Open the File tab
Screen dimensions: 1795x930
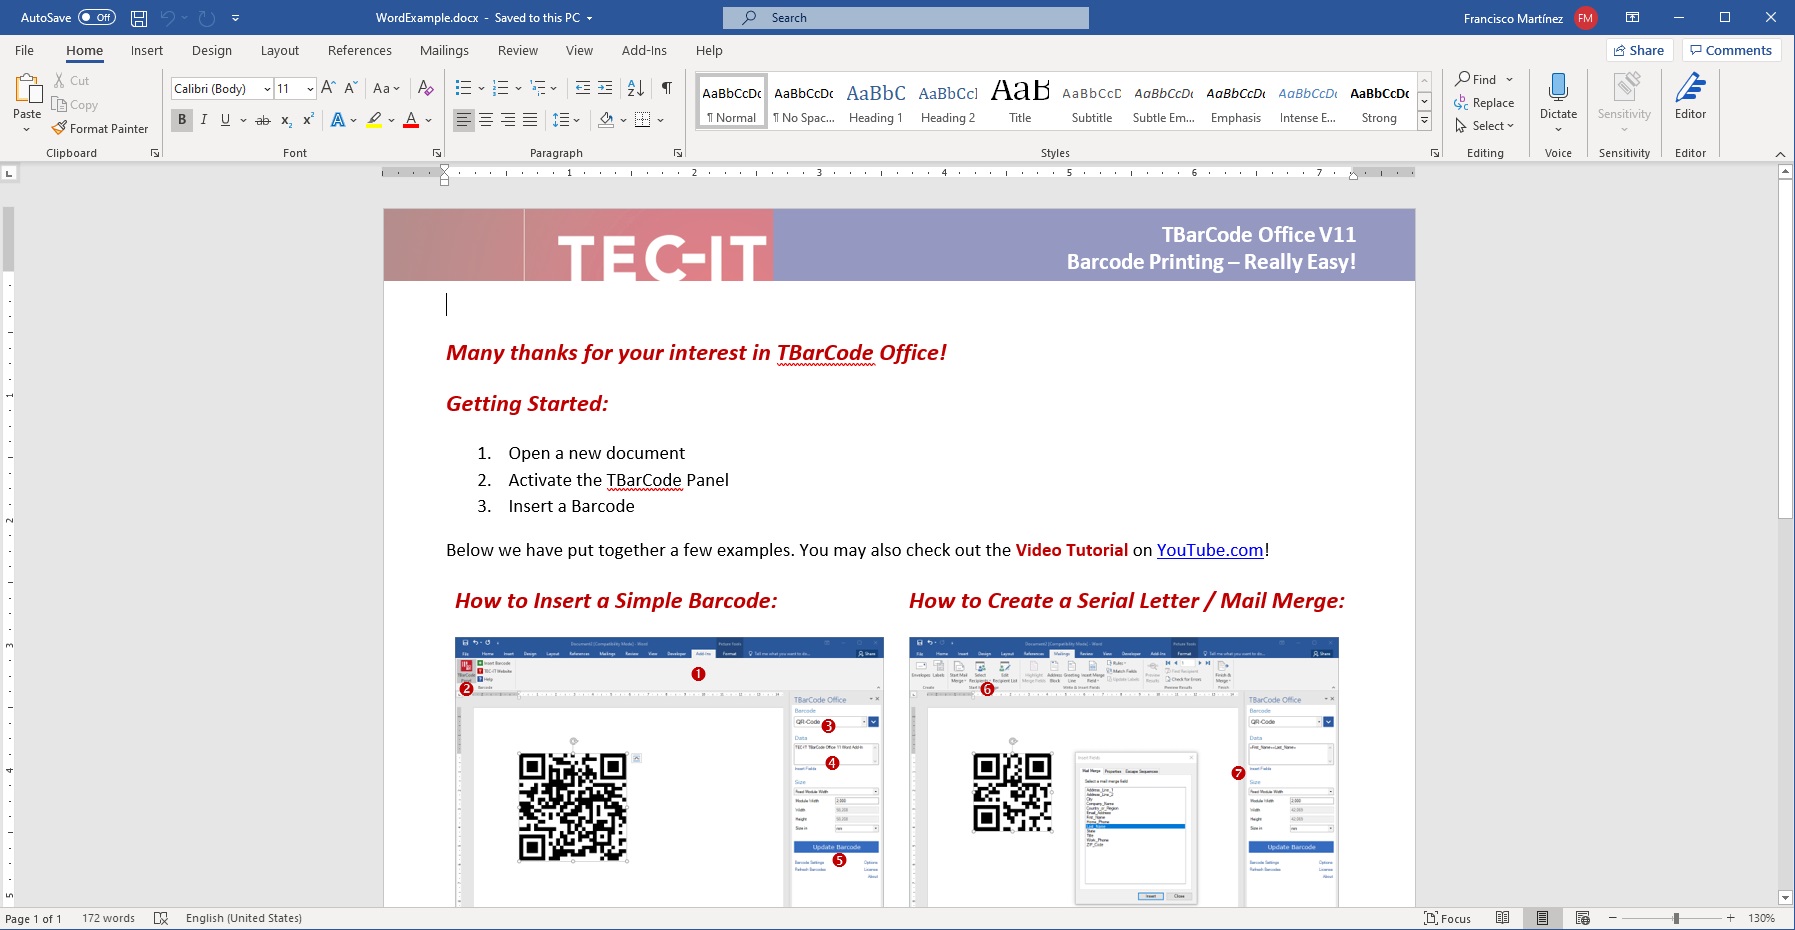pos(25,50)
